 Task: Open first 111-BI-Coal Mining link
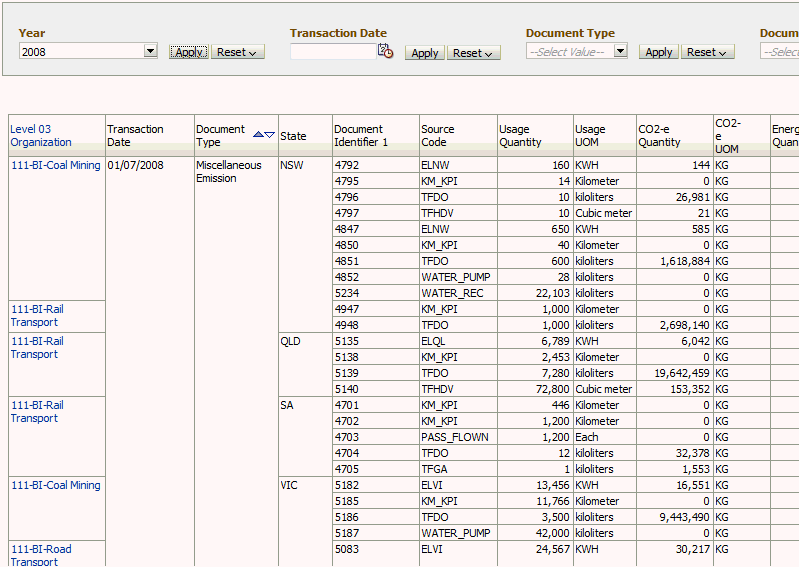point(56,165)
